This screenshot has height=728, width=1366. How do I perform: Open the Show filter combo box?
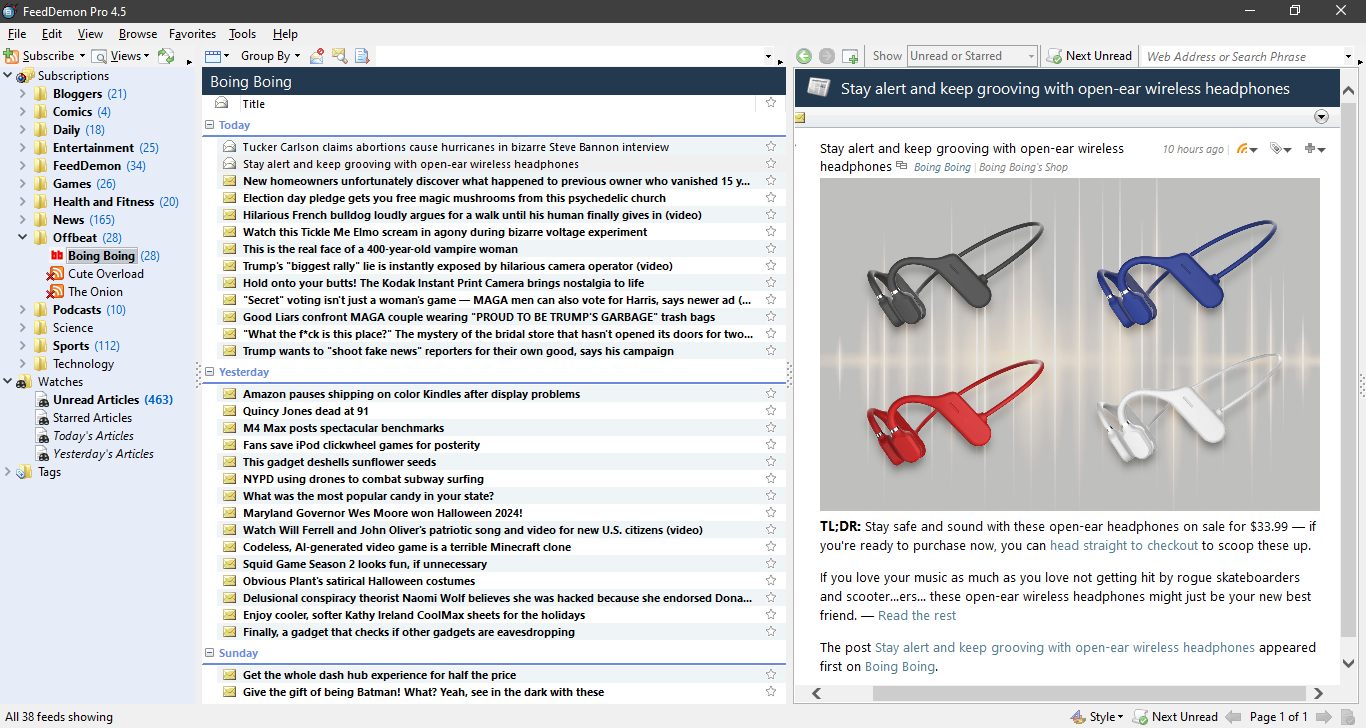coord(972,56)
